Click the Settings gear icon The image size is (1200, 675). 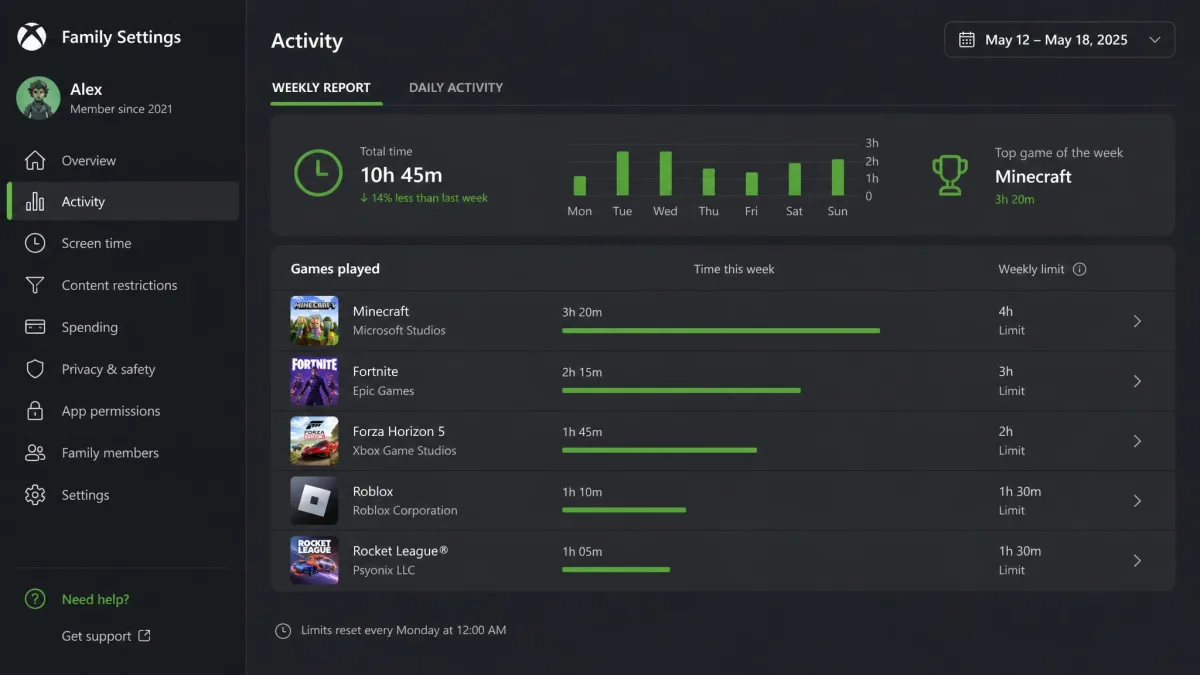click(x=35, y=495)
